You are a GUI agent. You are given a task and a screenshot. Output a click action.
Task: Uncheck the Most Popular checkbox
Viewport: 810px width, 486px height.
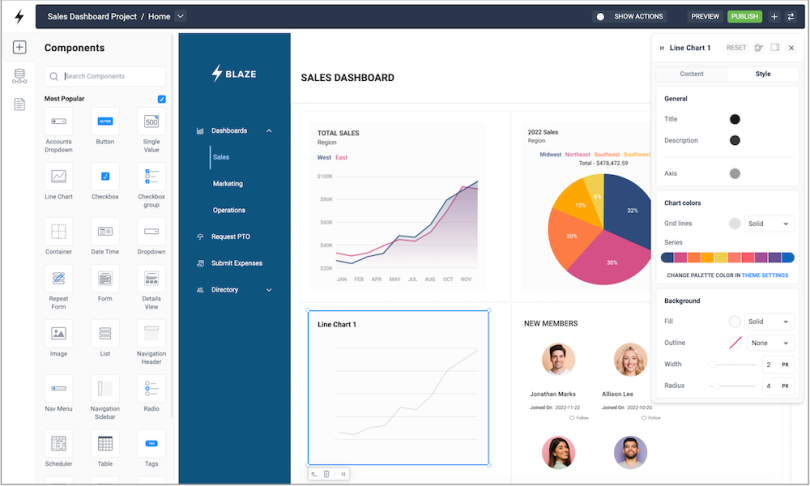pyautogui.click(x=162, y=99)
